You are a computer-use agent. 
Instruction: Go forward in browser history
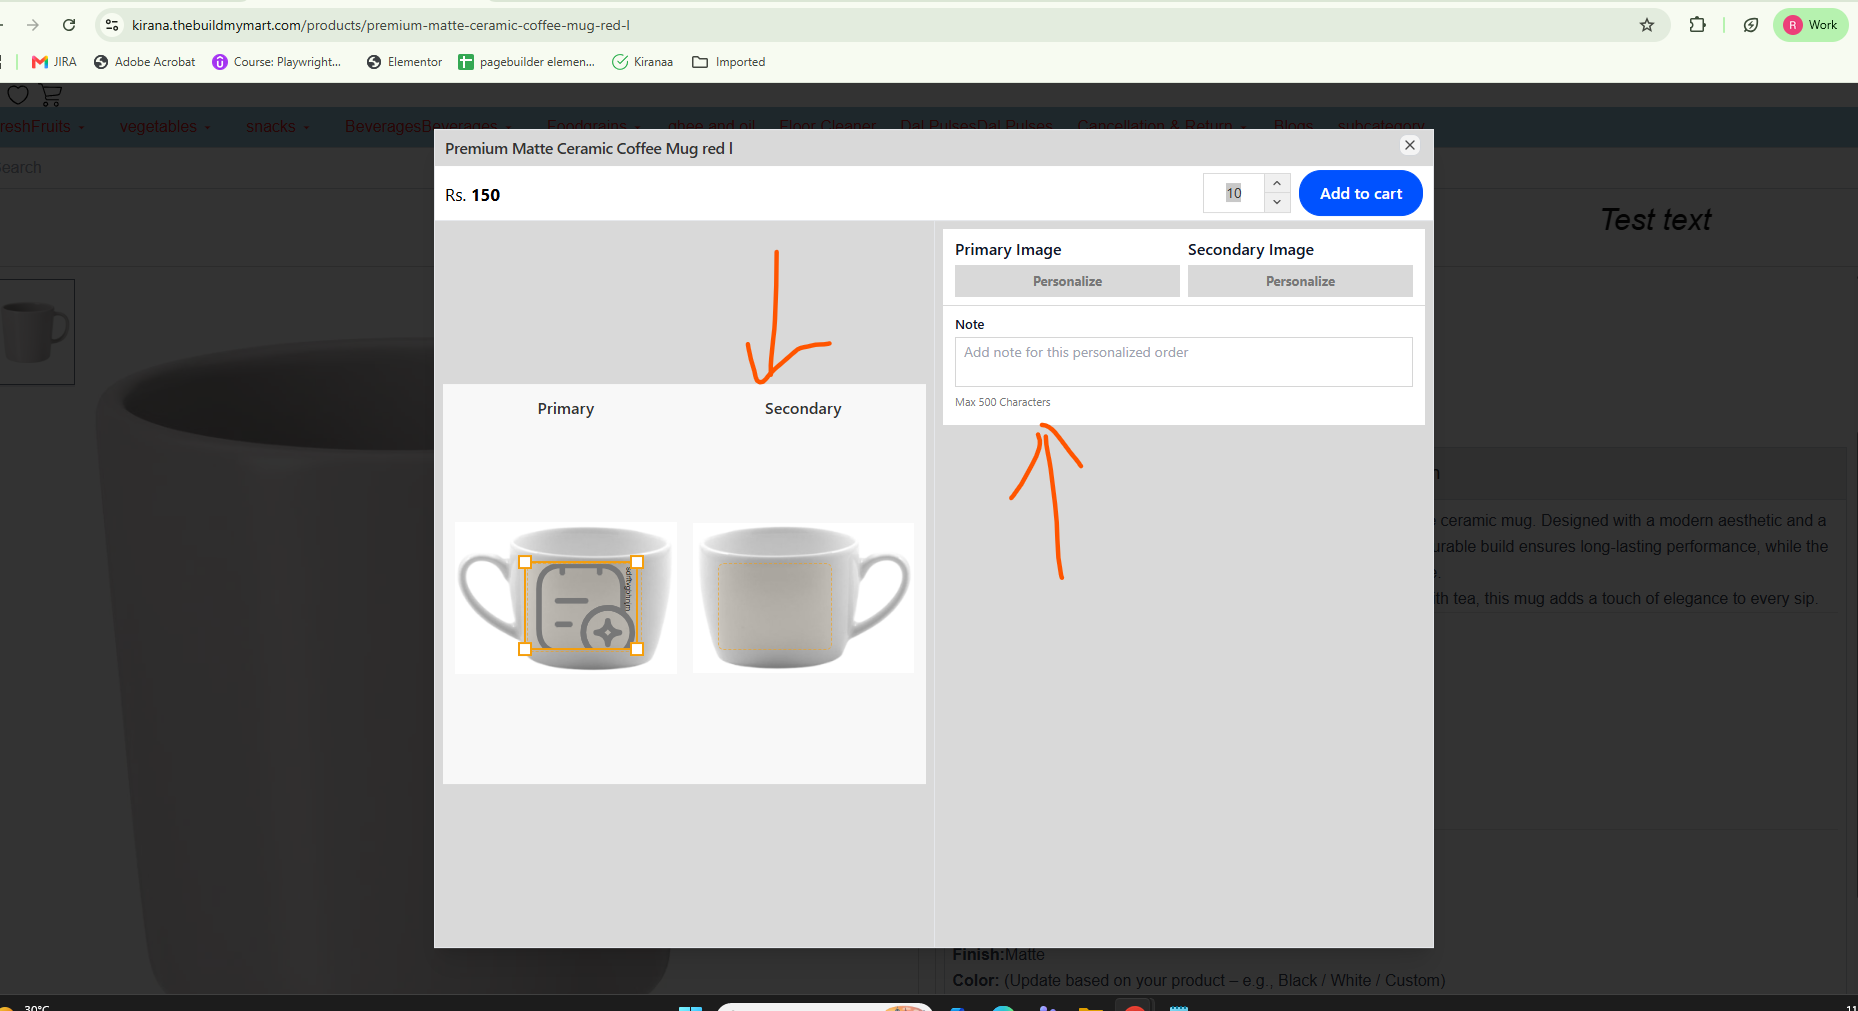pos(33,25)
